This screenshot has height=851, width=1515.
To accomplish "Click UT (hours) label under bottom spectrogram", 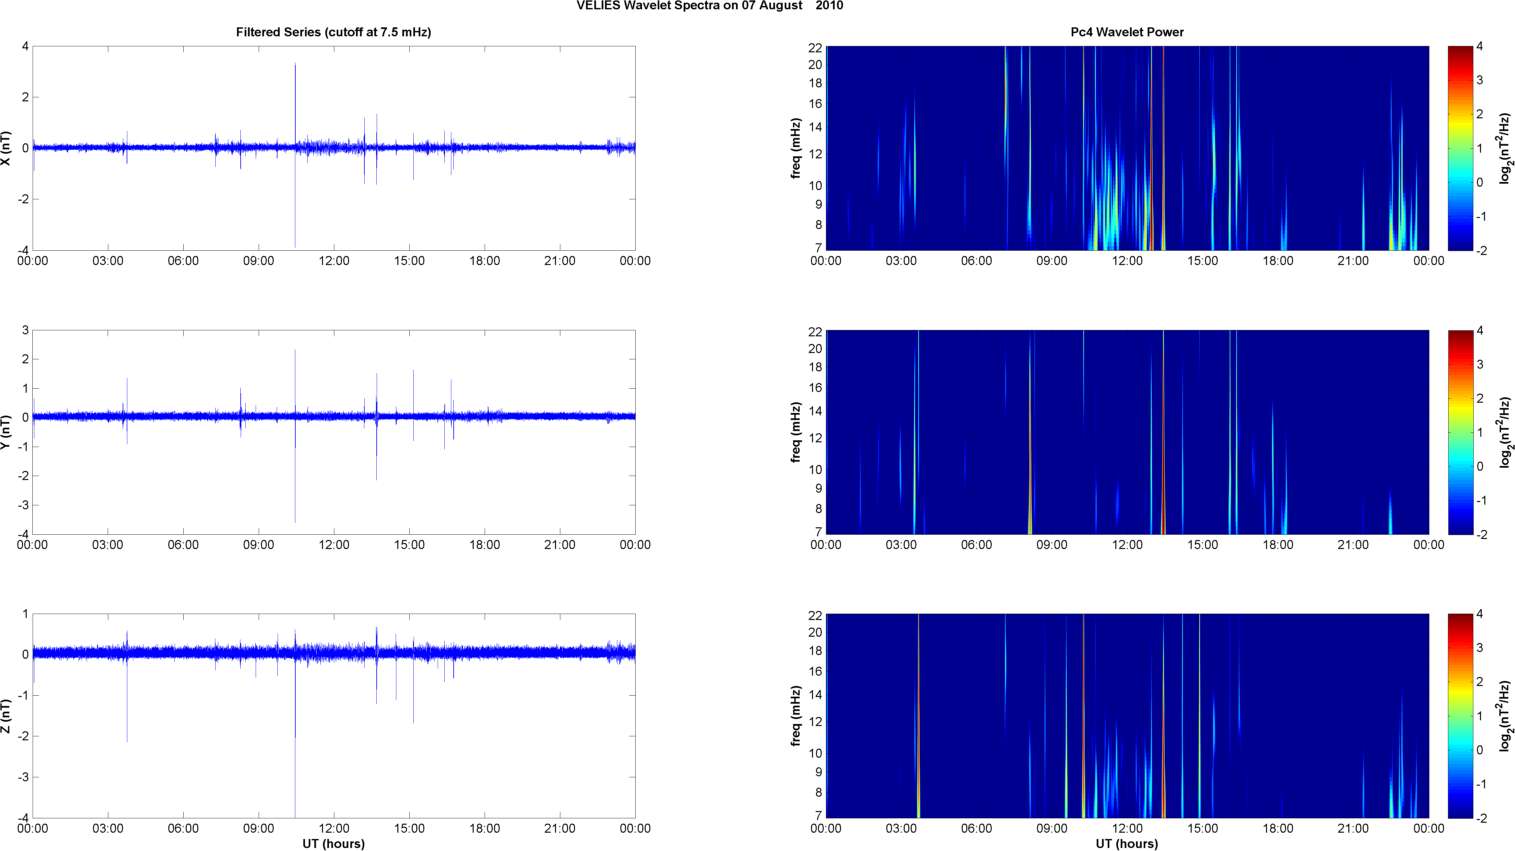I will [1127, 843].
